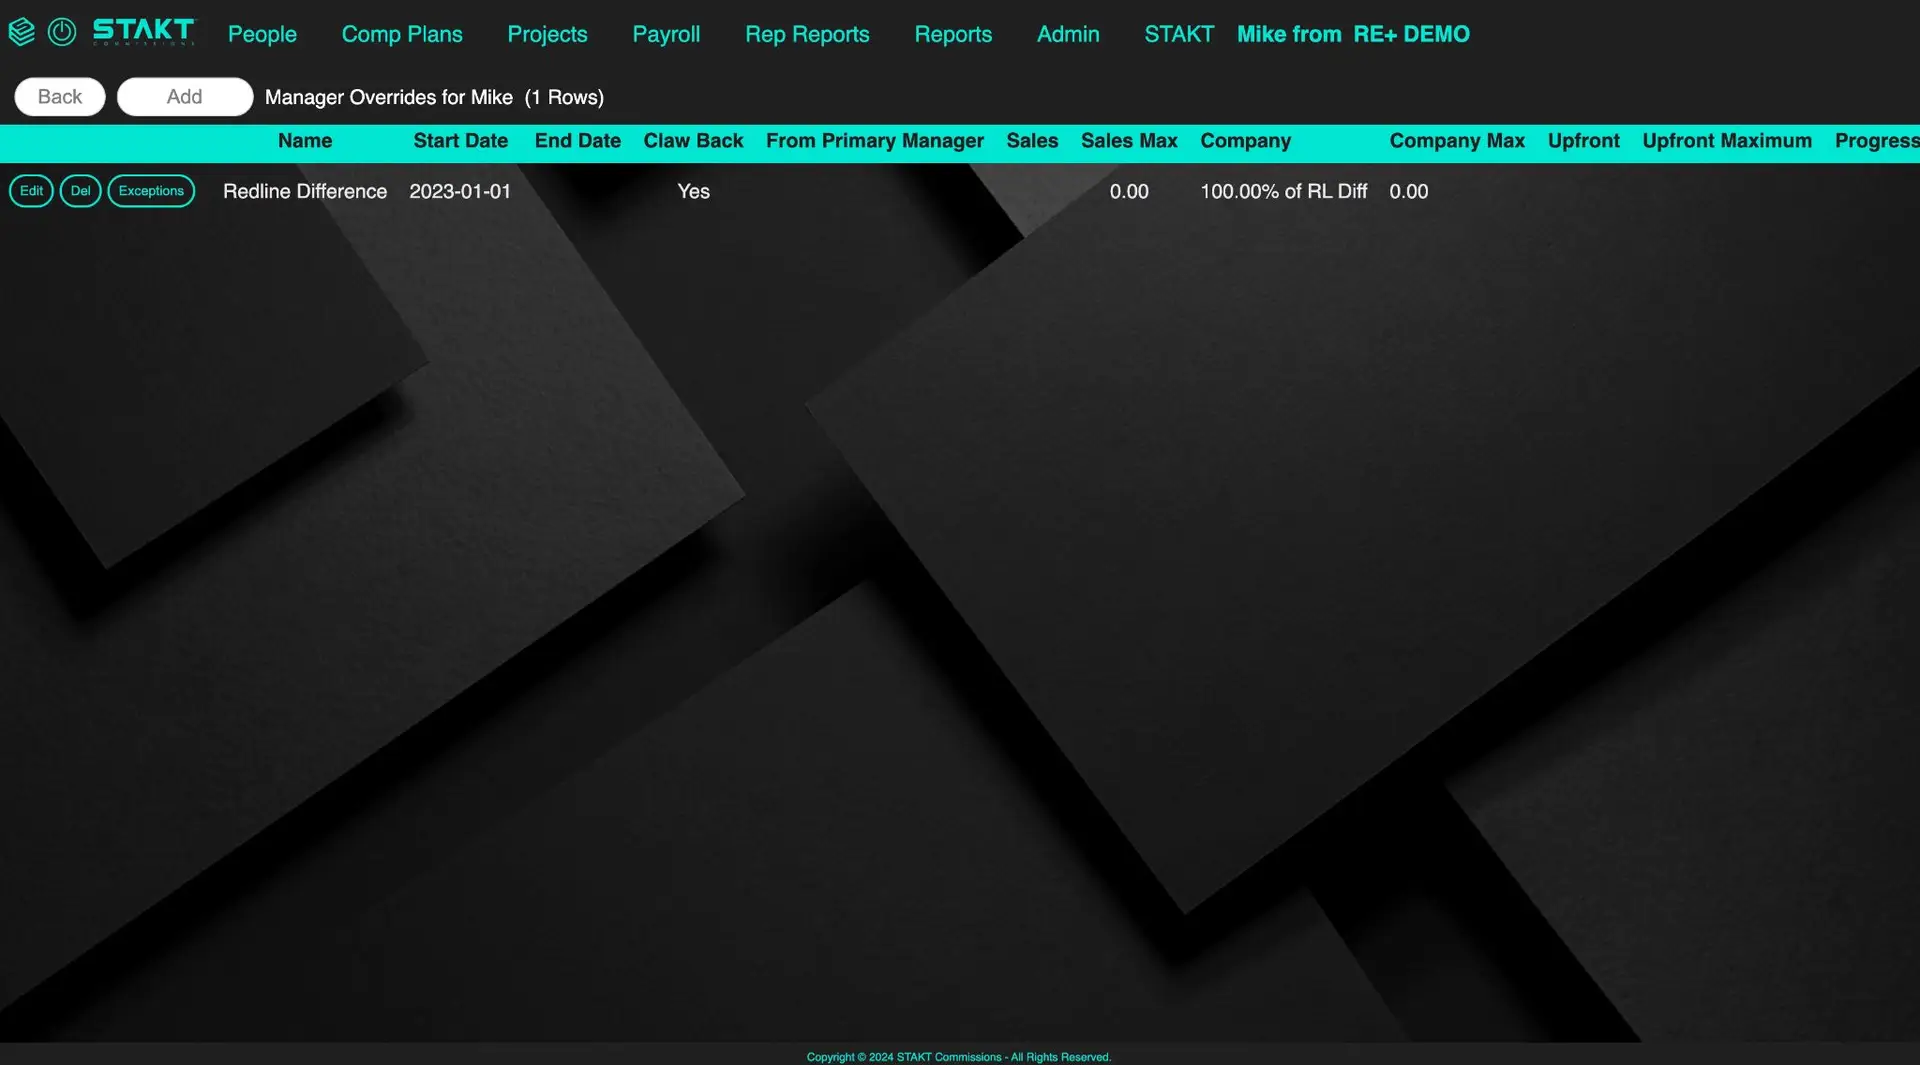Click the Sales column header
The height and width of the screenshot is (1065, 1920).
coord(1032,141)
